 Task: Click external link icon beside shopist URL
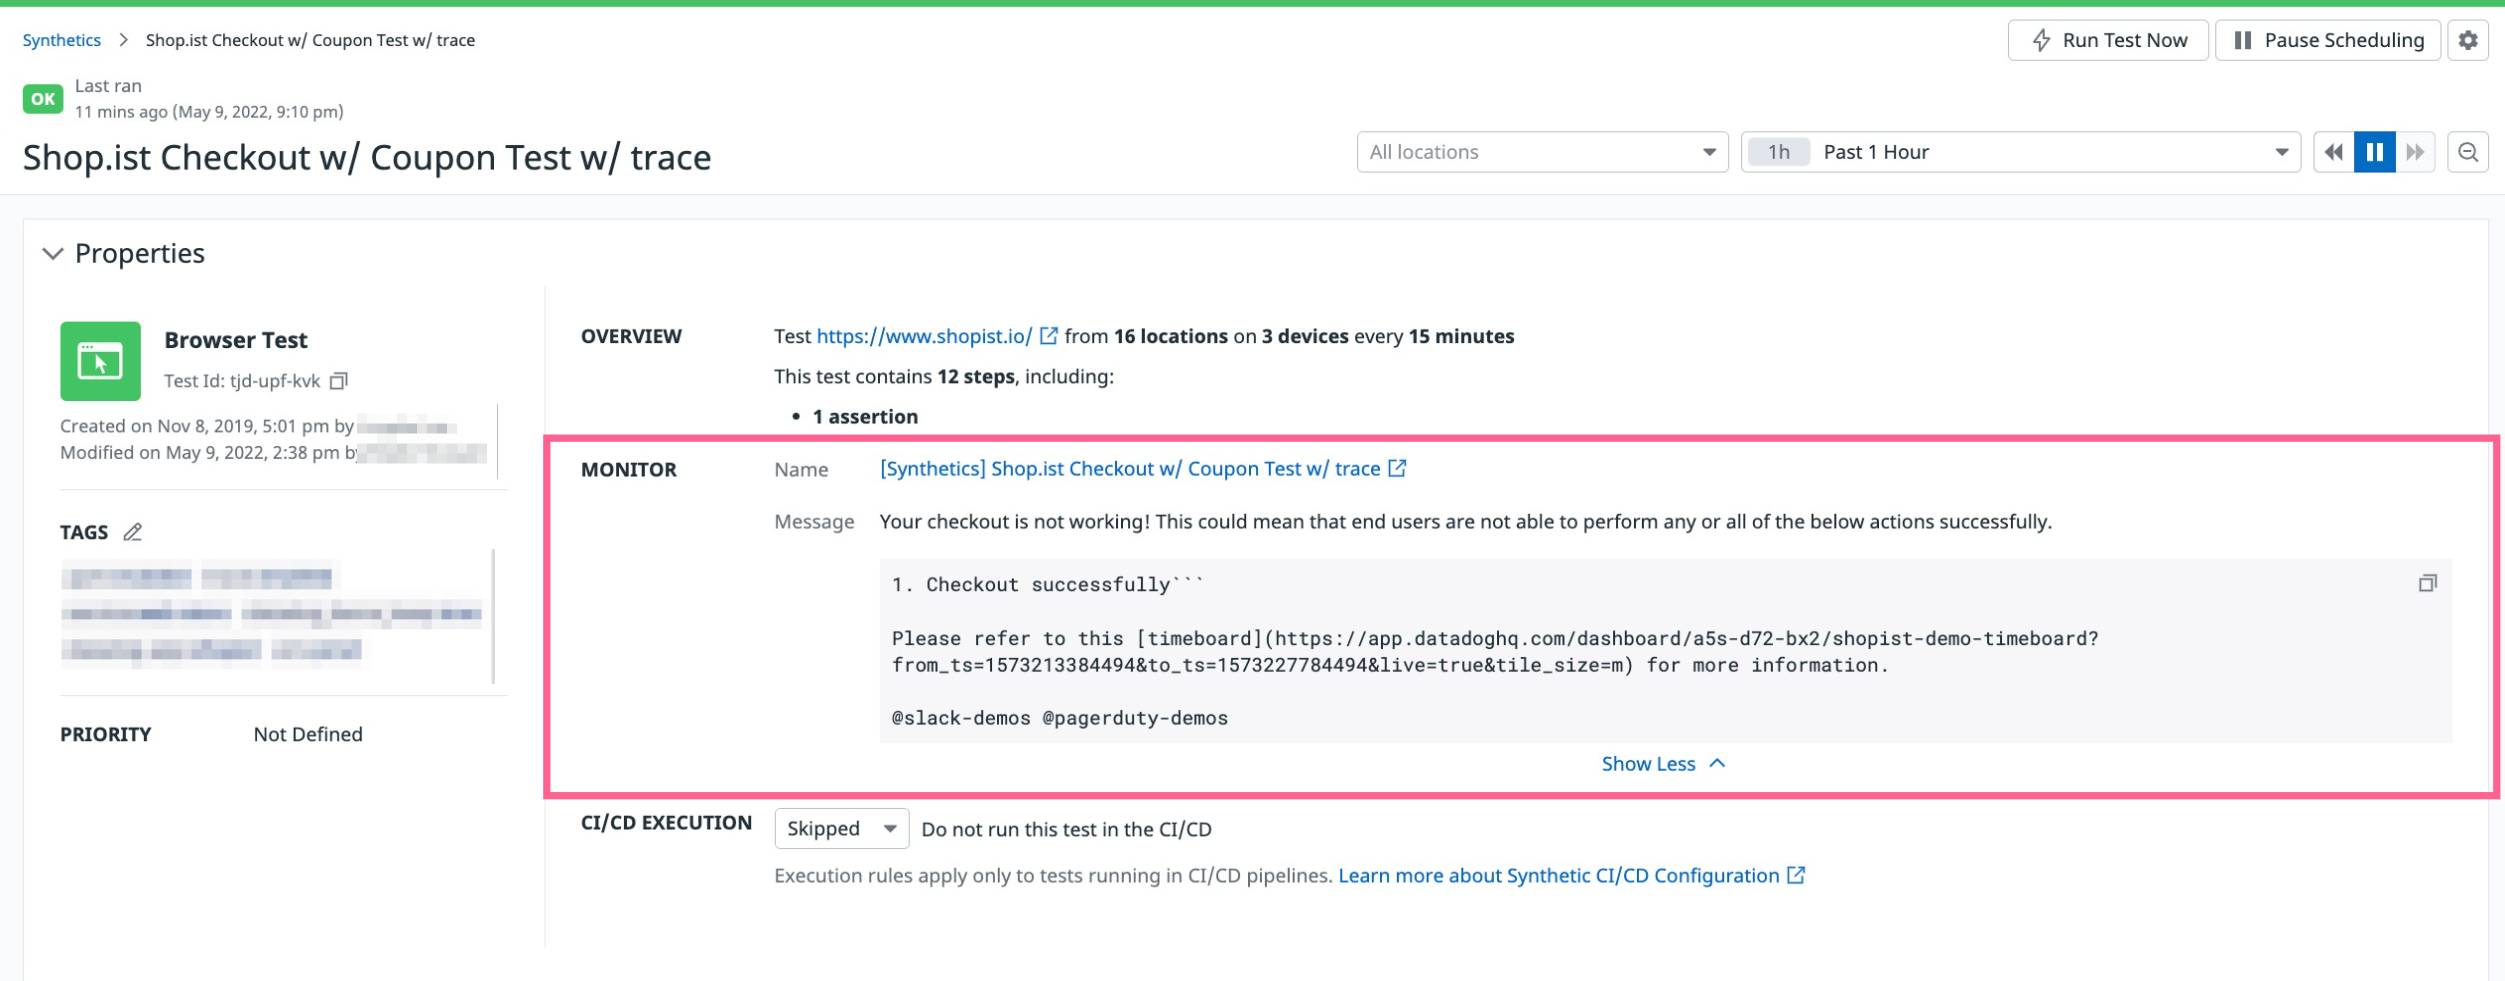1048,336
